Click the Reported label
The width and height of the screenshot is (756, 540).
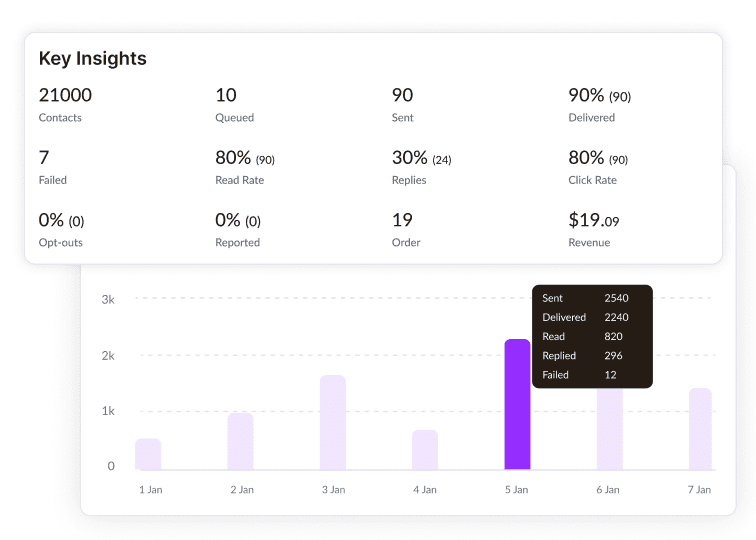click(x=238, y=243)
